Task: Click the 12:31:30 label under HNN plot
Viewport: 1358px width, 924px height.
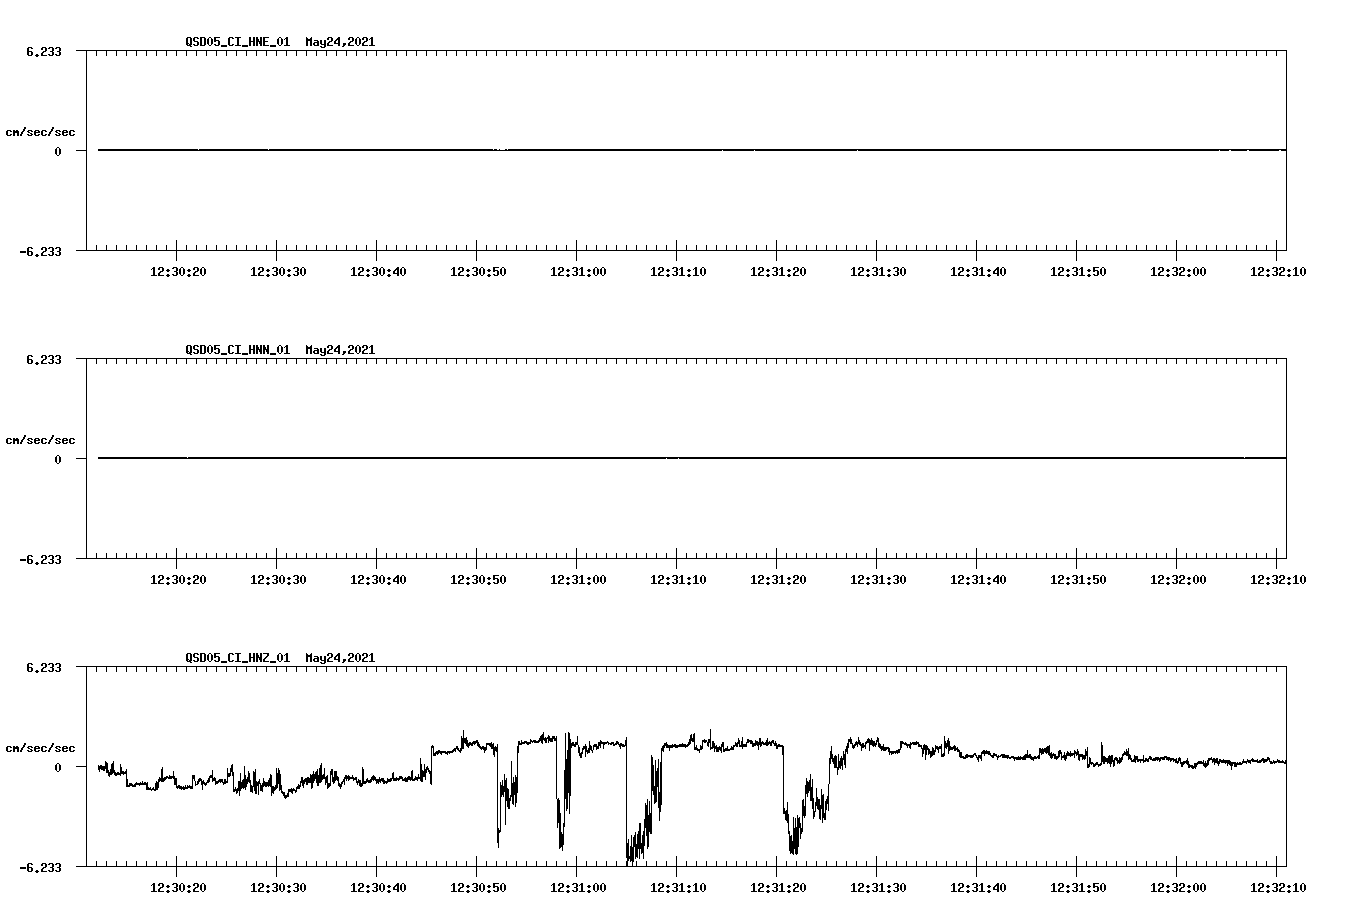Action: pos(877,578)
